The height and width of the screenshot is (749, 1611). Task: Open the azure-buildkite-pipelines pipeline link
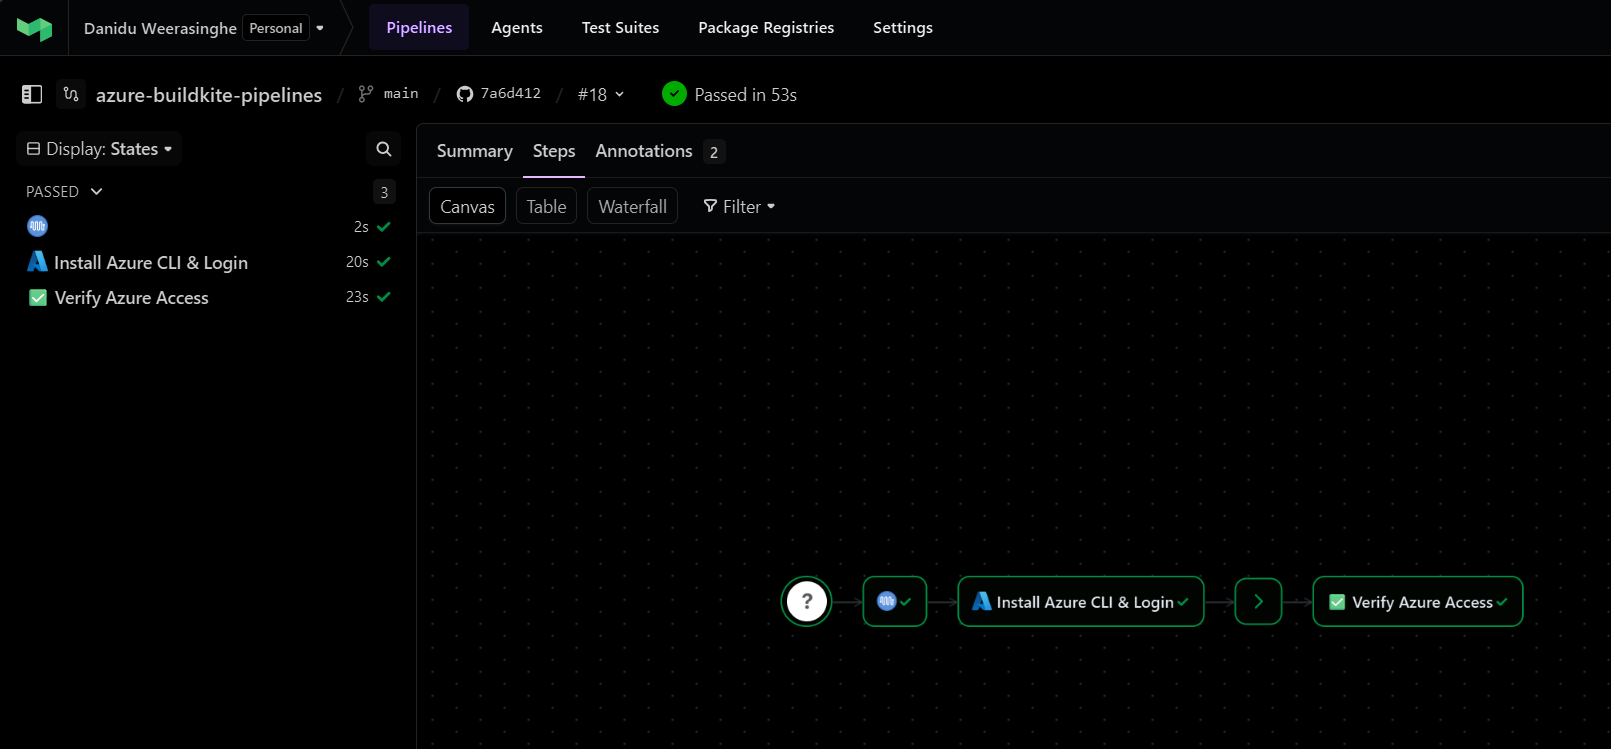pos(209,95)
